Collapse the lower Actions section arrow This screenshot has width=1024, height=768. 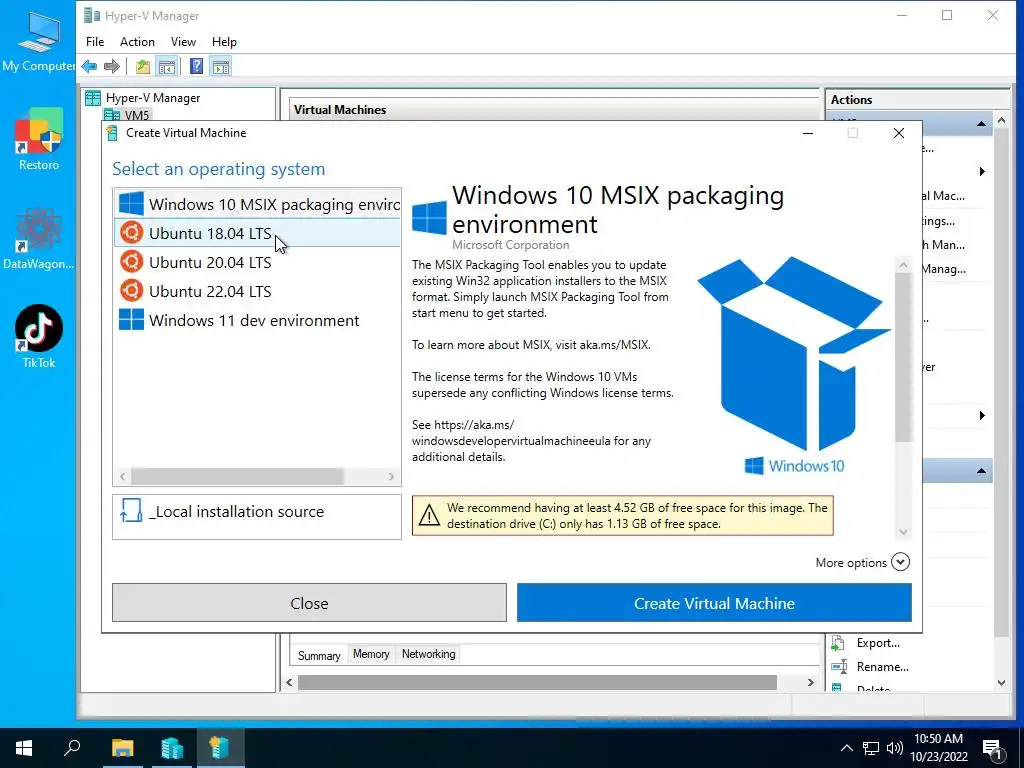pos(981,471)
